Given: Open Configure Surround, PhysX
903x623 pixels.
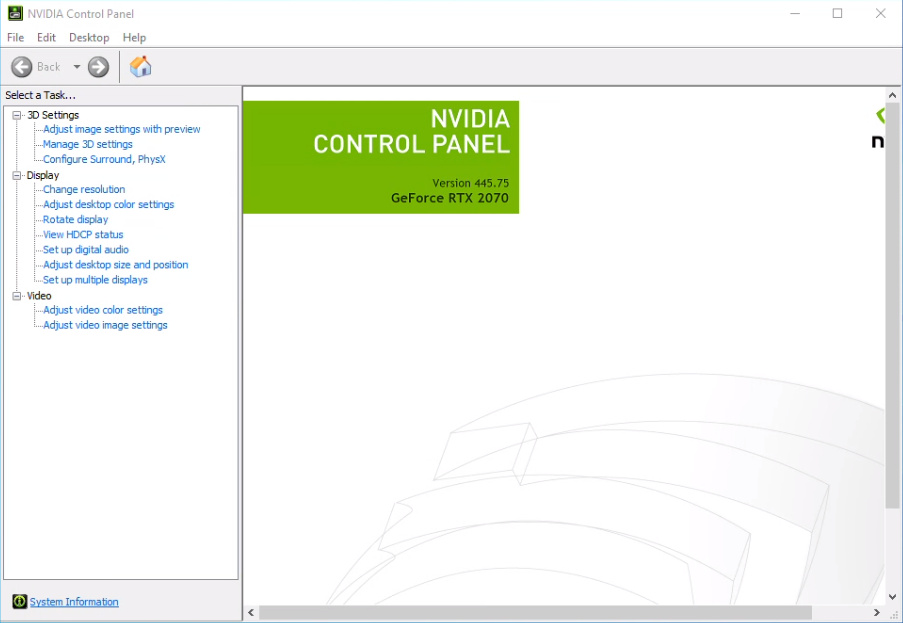Looking at the screenshot, I should [104, 159].
